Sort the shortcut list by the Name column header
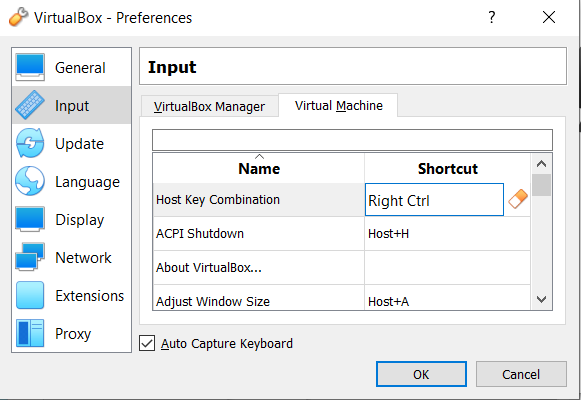 pos(259,169)
